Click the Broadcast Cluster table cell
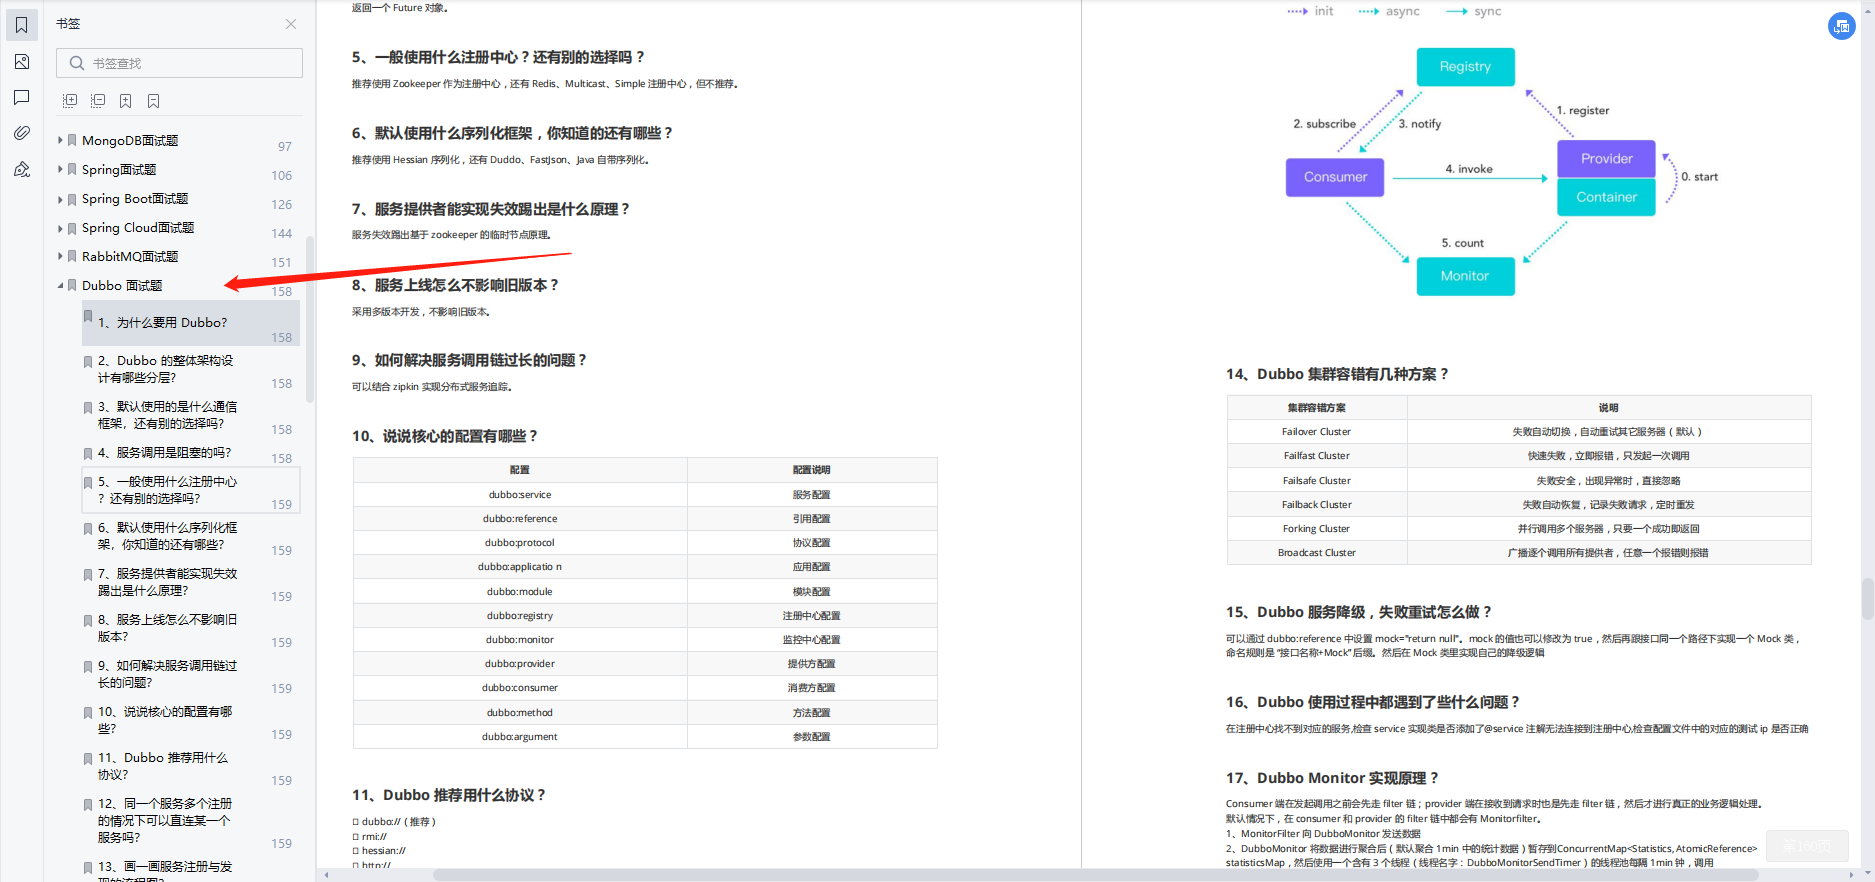This screenshot has height=882, width=1875. 1317,553
